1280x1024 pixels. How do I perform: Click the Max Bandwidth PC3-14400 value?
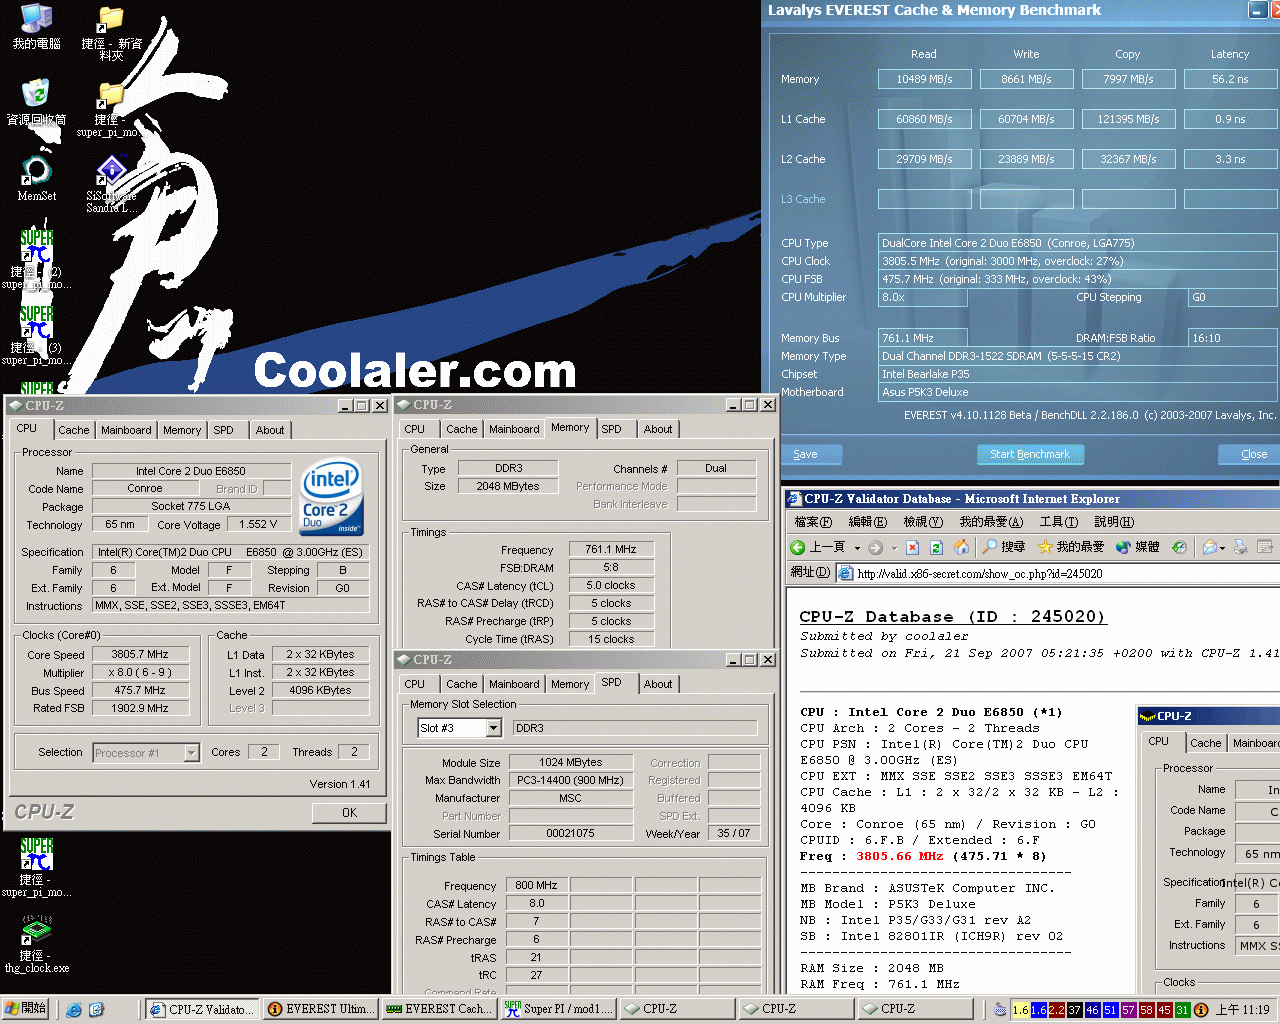(570, 780)
